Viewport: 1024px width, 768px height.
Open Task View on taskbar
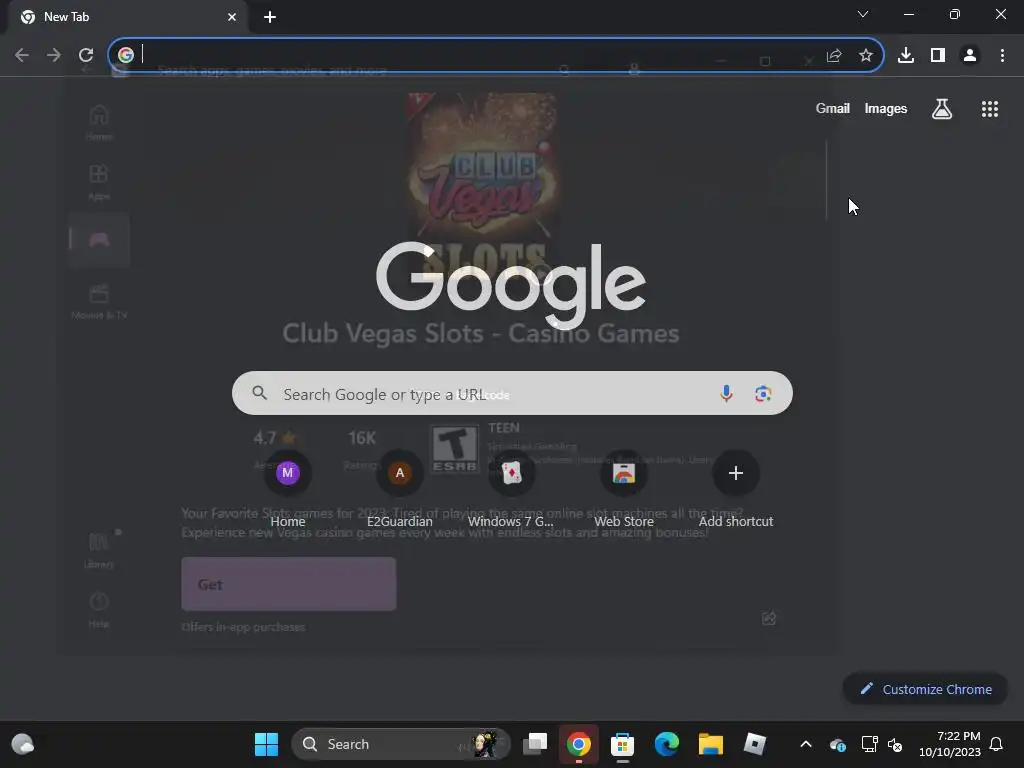[x=535, y=744]
